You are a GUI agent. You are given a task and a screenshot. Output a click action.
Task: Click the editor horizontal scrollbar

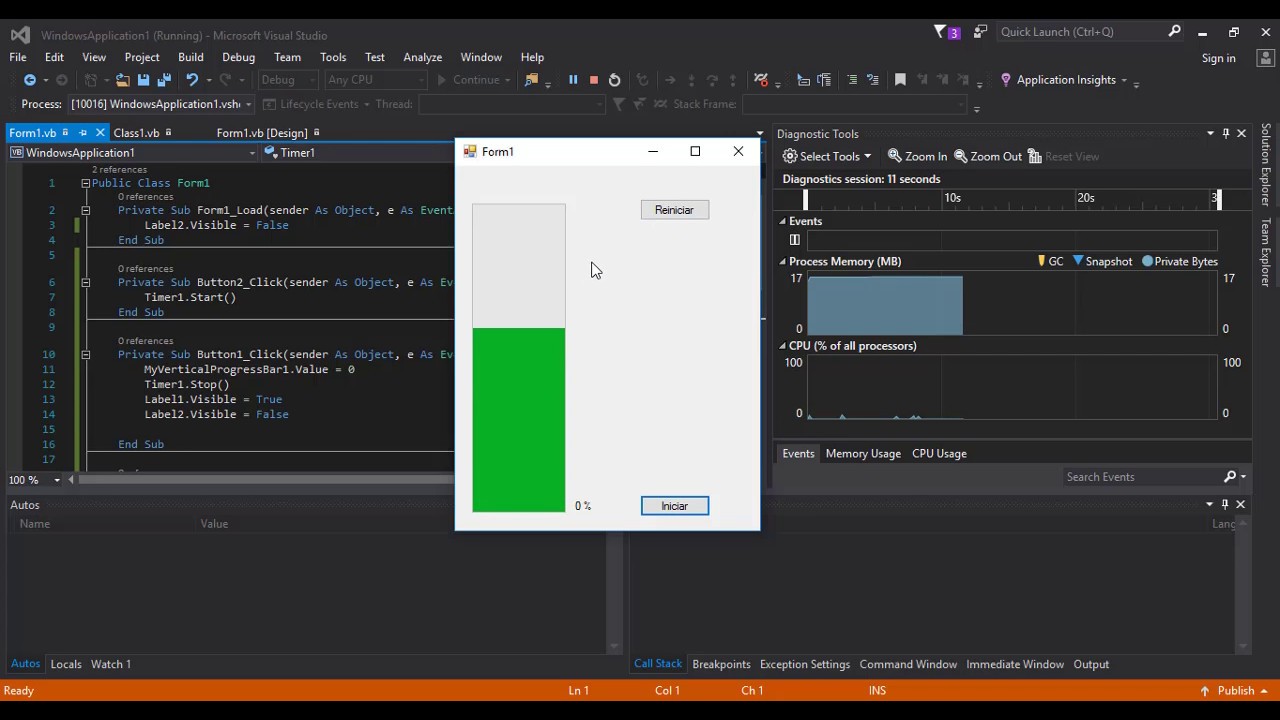pyautogui.click(x=265, y=480)
